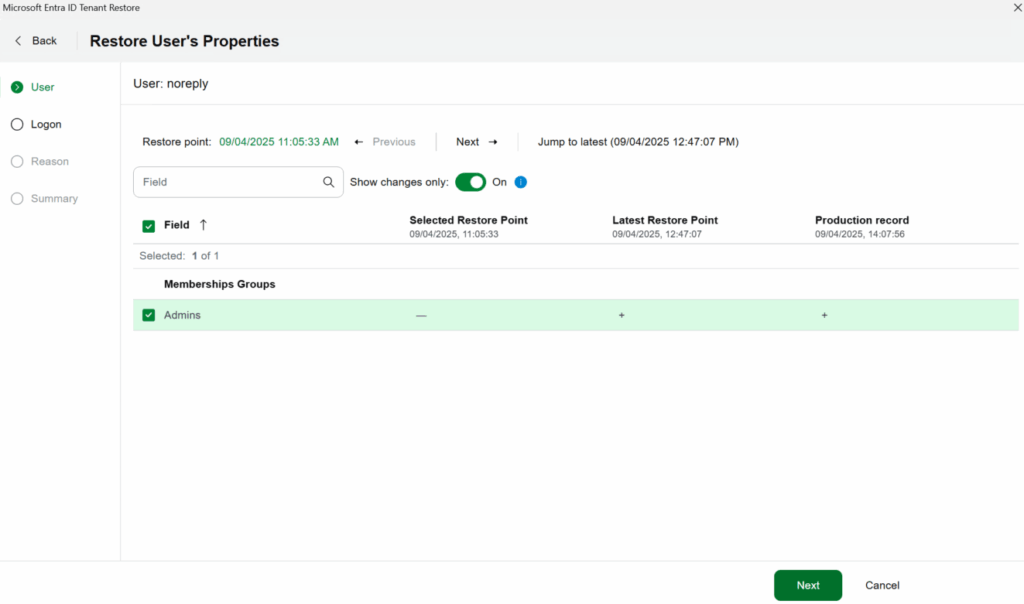This screenshot has width=1024, height=604.
Task: Click the Field column header label
Action: pos(176,225)
